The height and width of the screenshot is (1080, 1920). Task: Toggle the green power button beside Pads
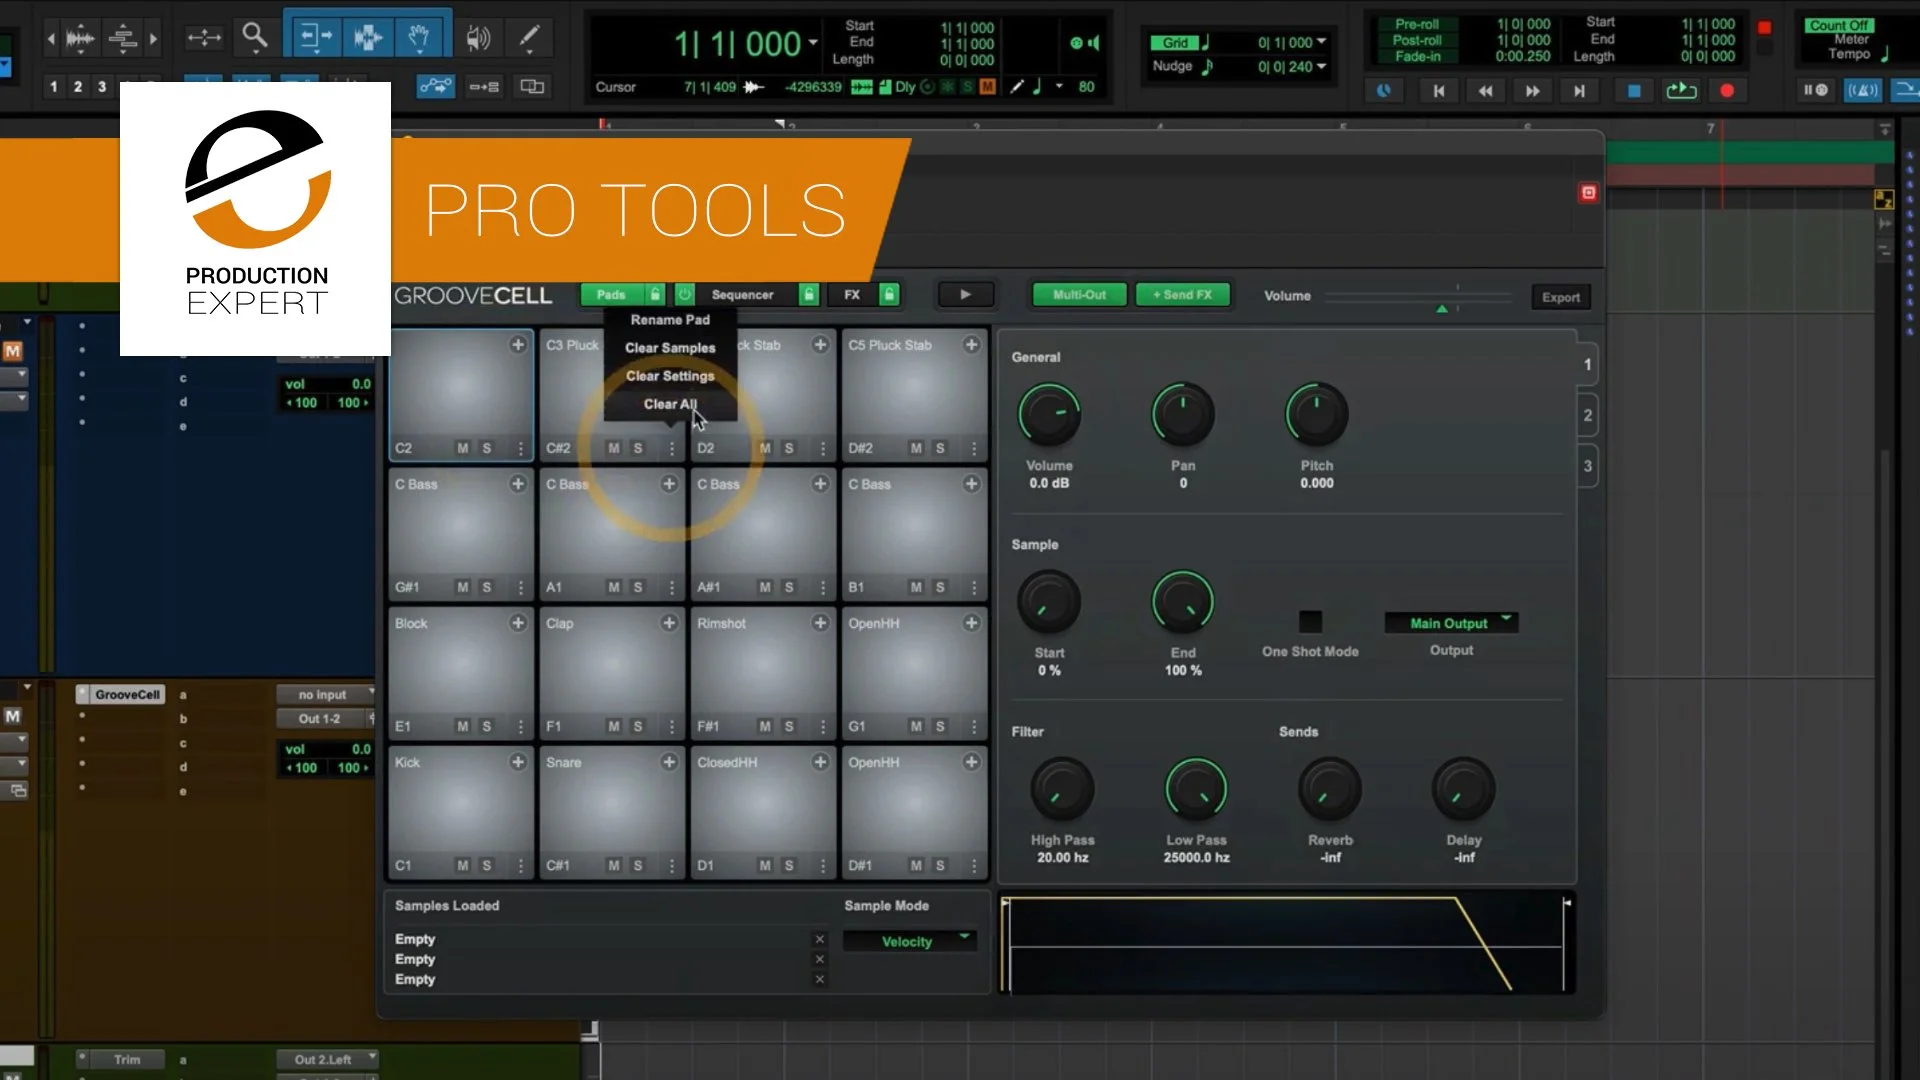coord(685,294)
